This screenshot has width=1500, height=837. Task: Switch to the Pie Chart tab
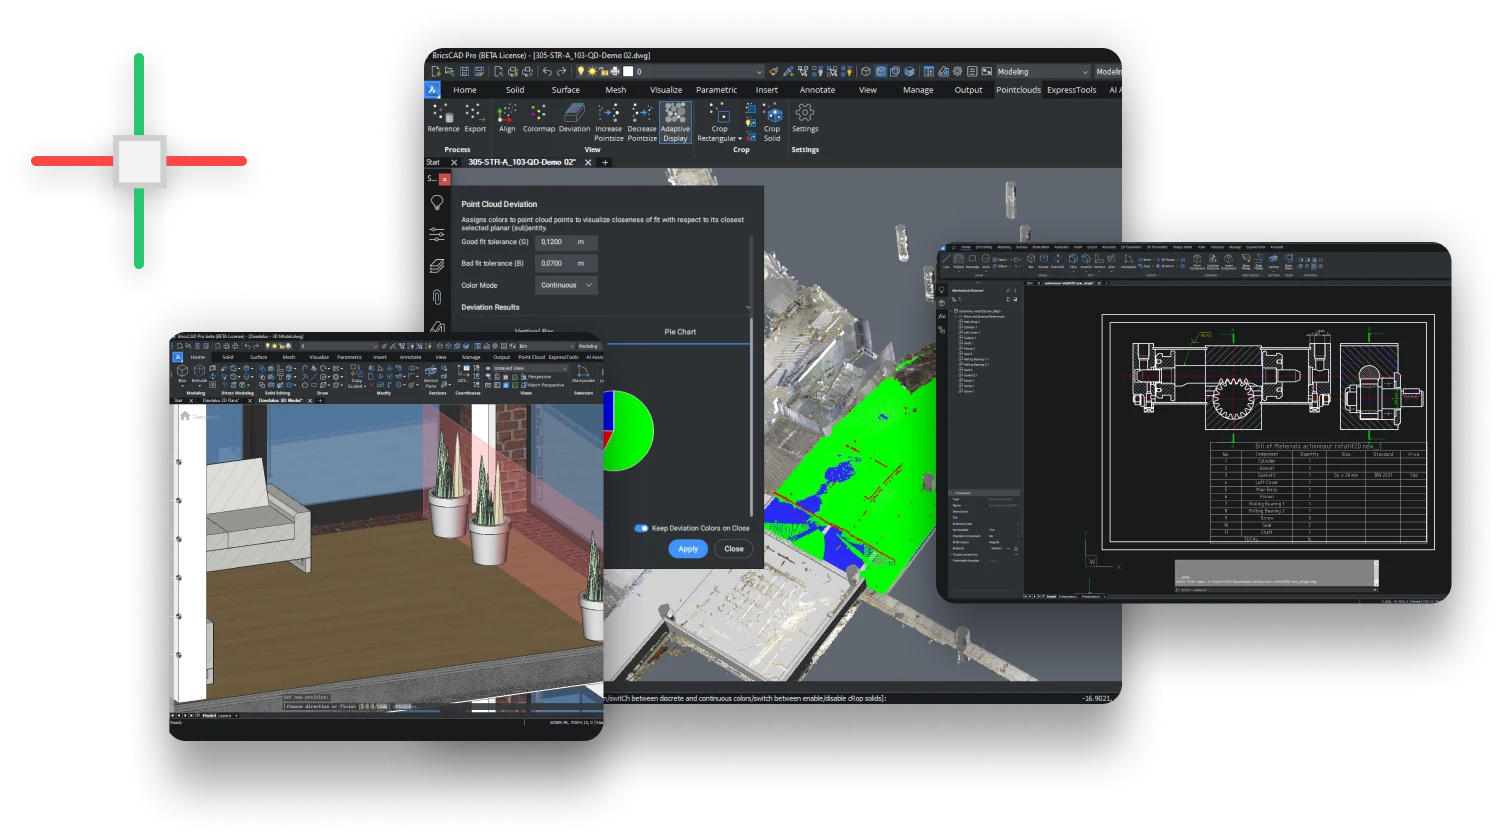pyautogui.click(x=680, y=332)
